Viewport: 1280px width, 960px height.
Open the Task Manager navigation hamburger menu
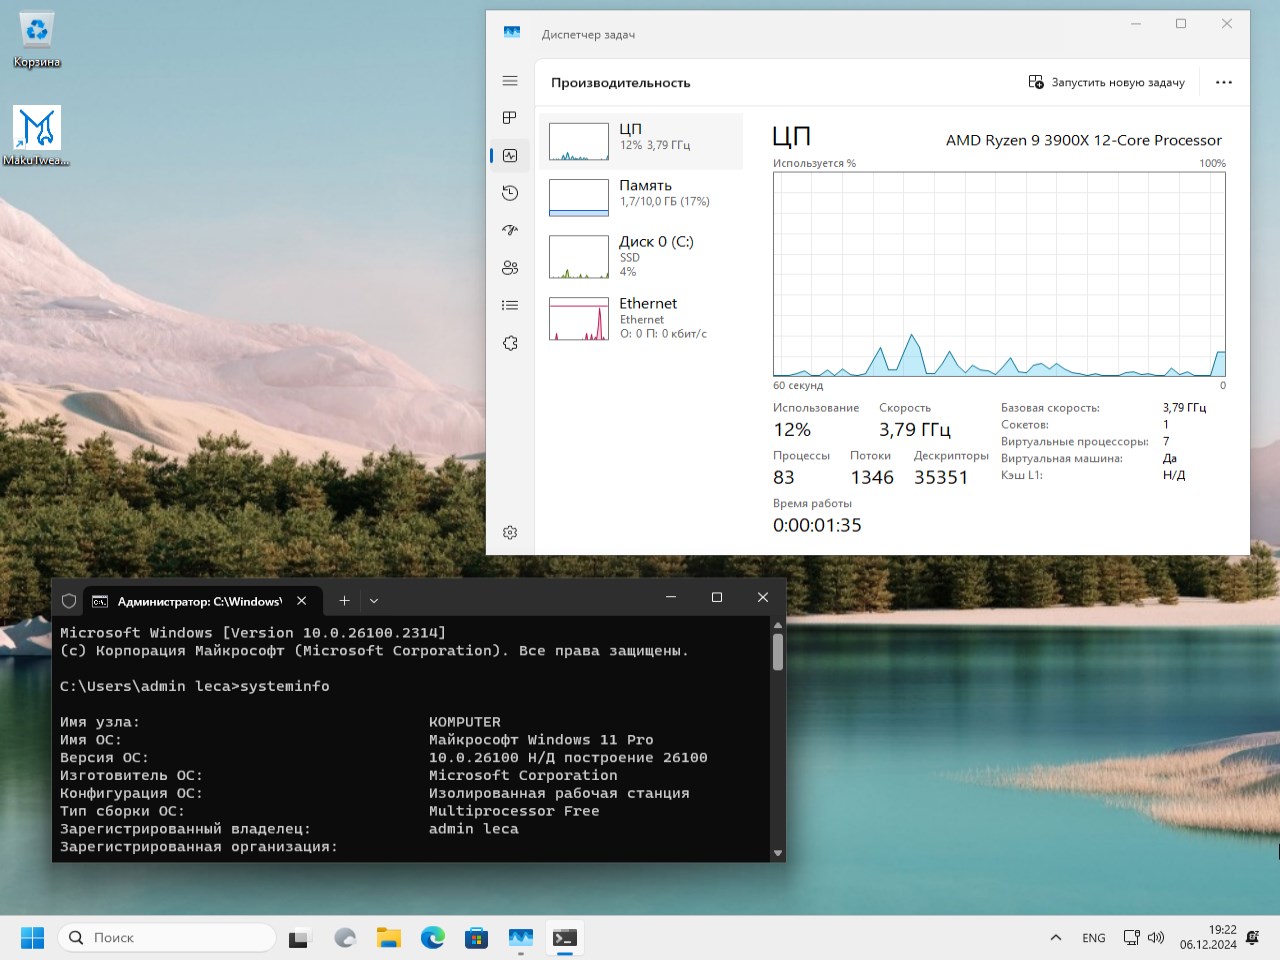pos(510,81)
